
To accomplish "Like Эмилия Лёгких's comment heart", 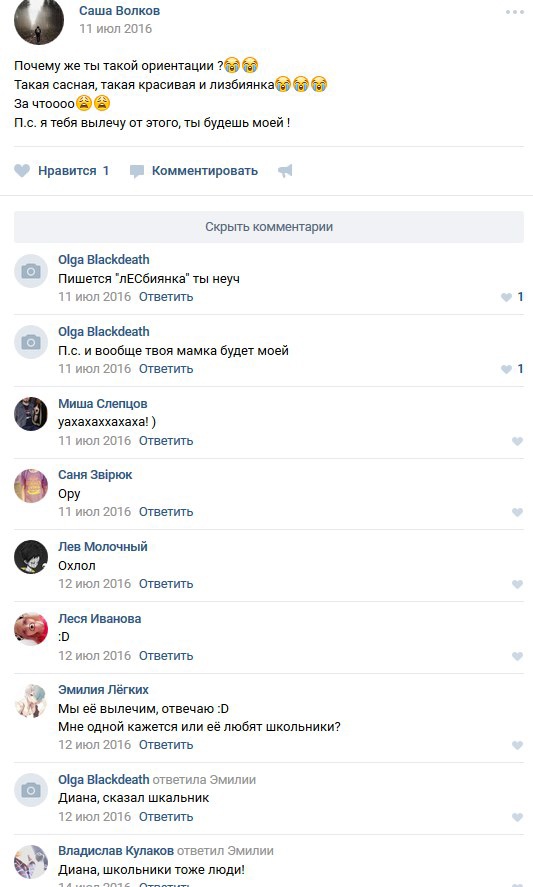I will pyautogui.click(x=517, y=746).
